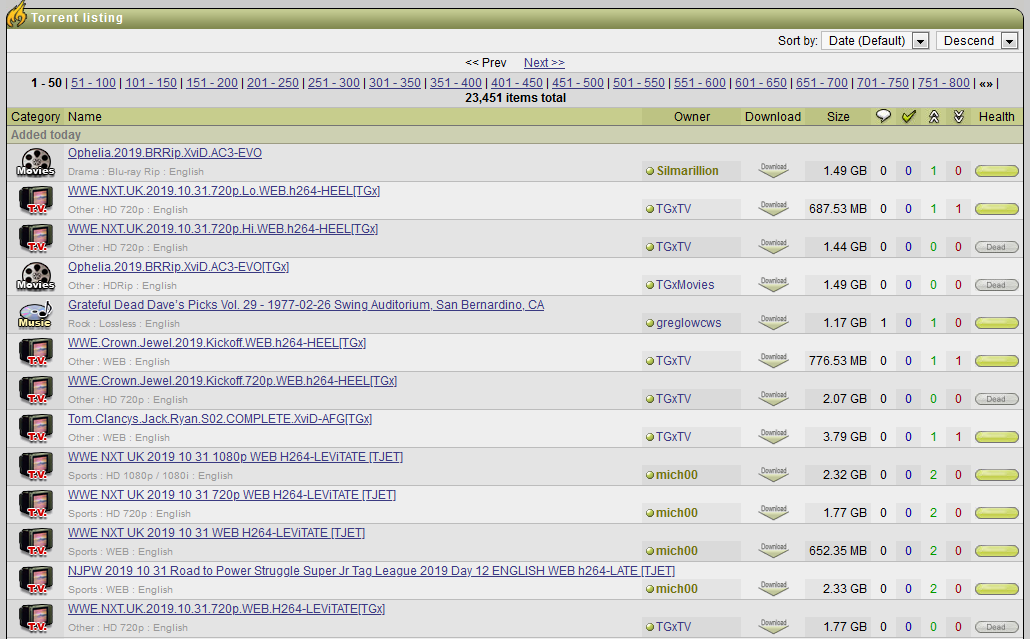Open the Sort by Date (Default) dropdown

point(875,41)
